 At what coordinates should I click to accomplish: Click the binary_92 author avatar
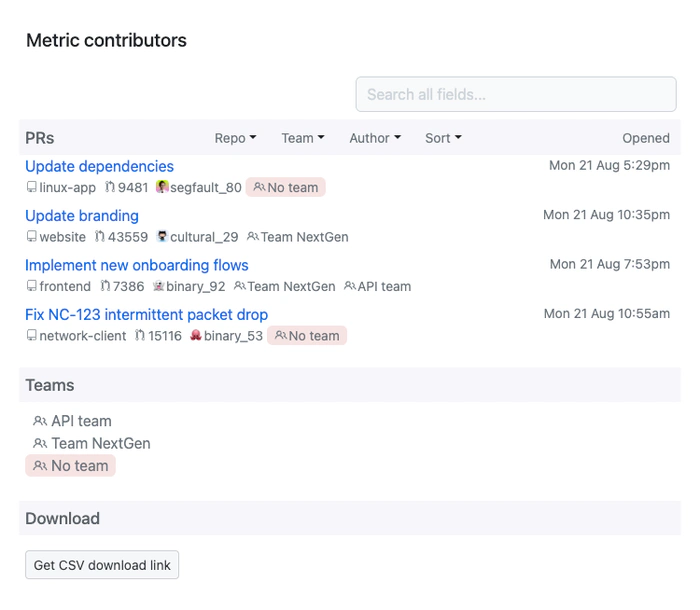coord(158,286)
